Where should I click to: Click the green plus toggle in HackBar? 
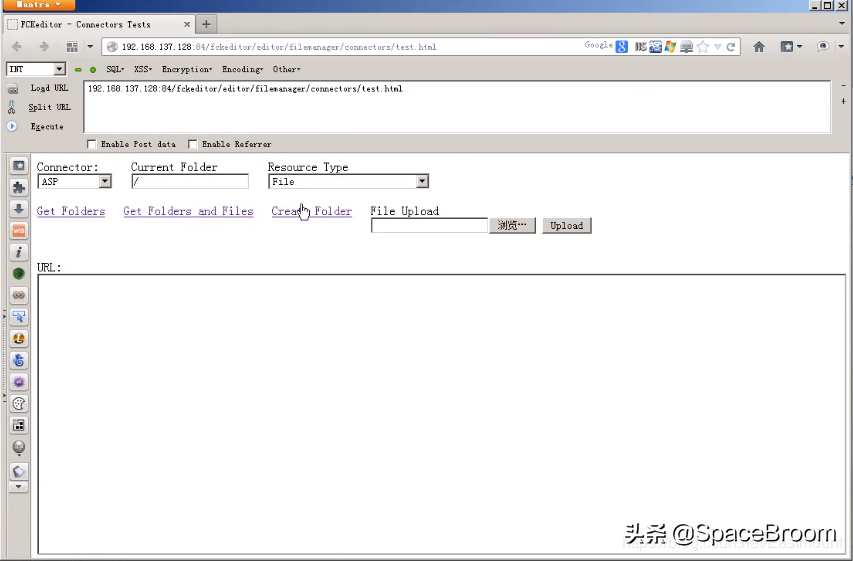93,70
